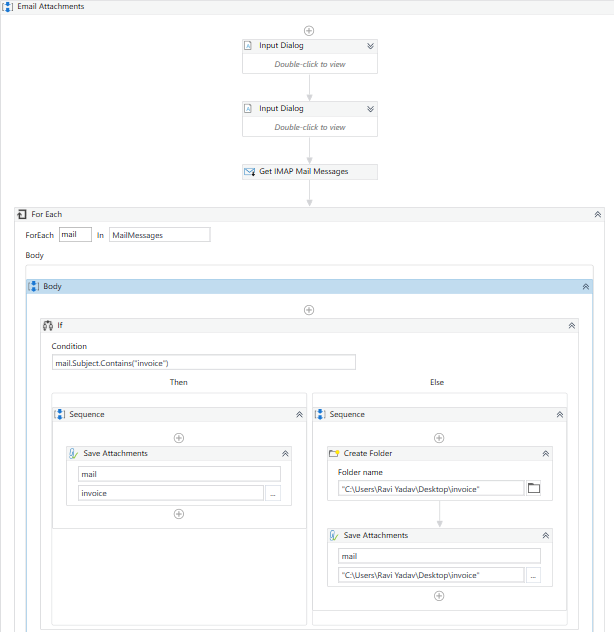Click the 'Else' branch label
The image size is (614, 632).
point(437,382)
